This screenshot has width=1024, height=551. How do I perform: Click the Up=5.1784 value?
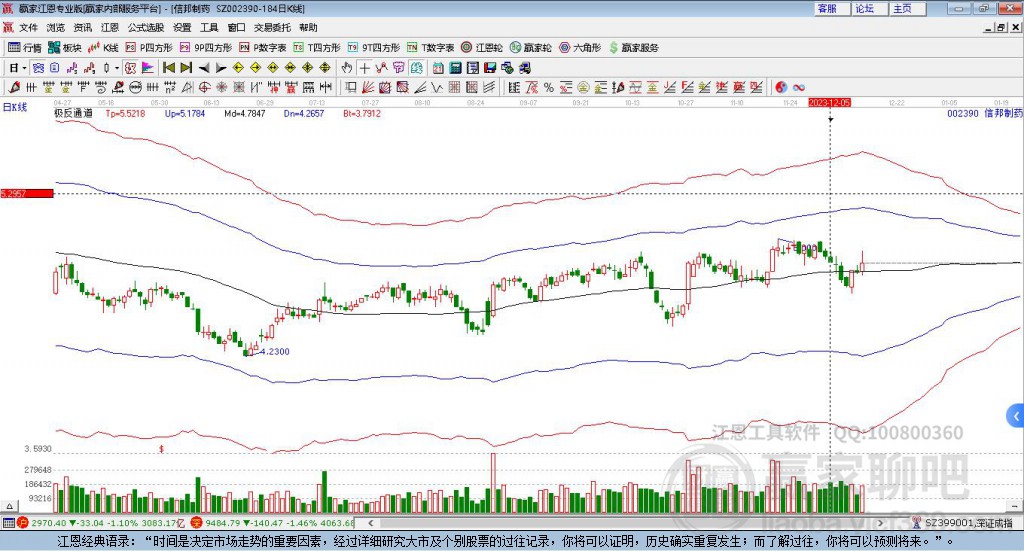click(185, 113)
